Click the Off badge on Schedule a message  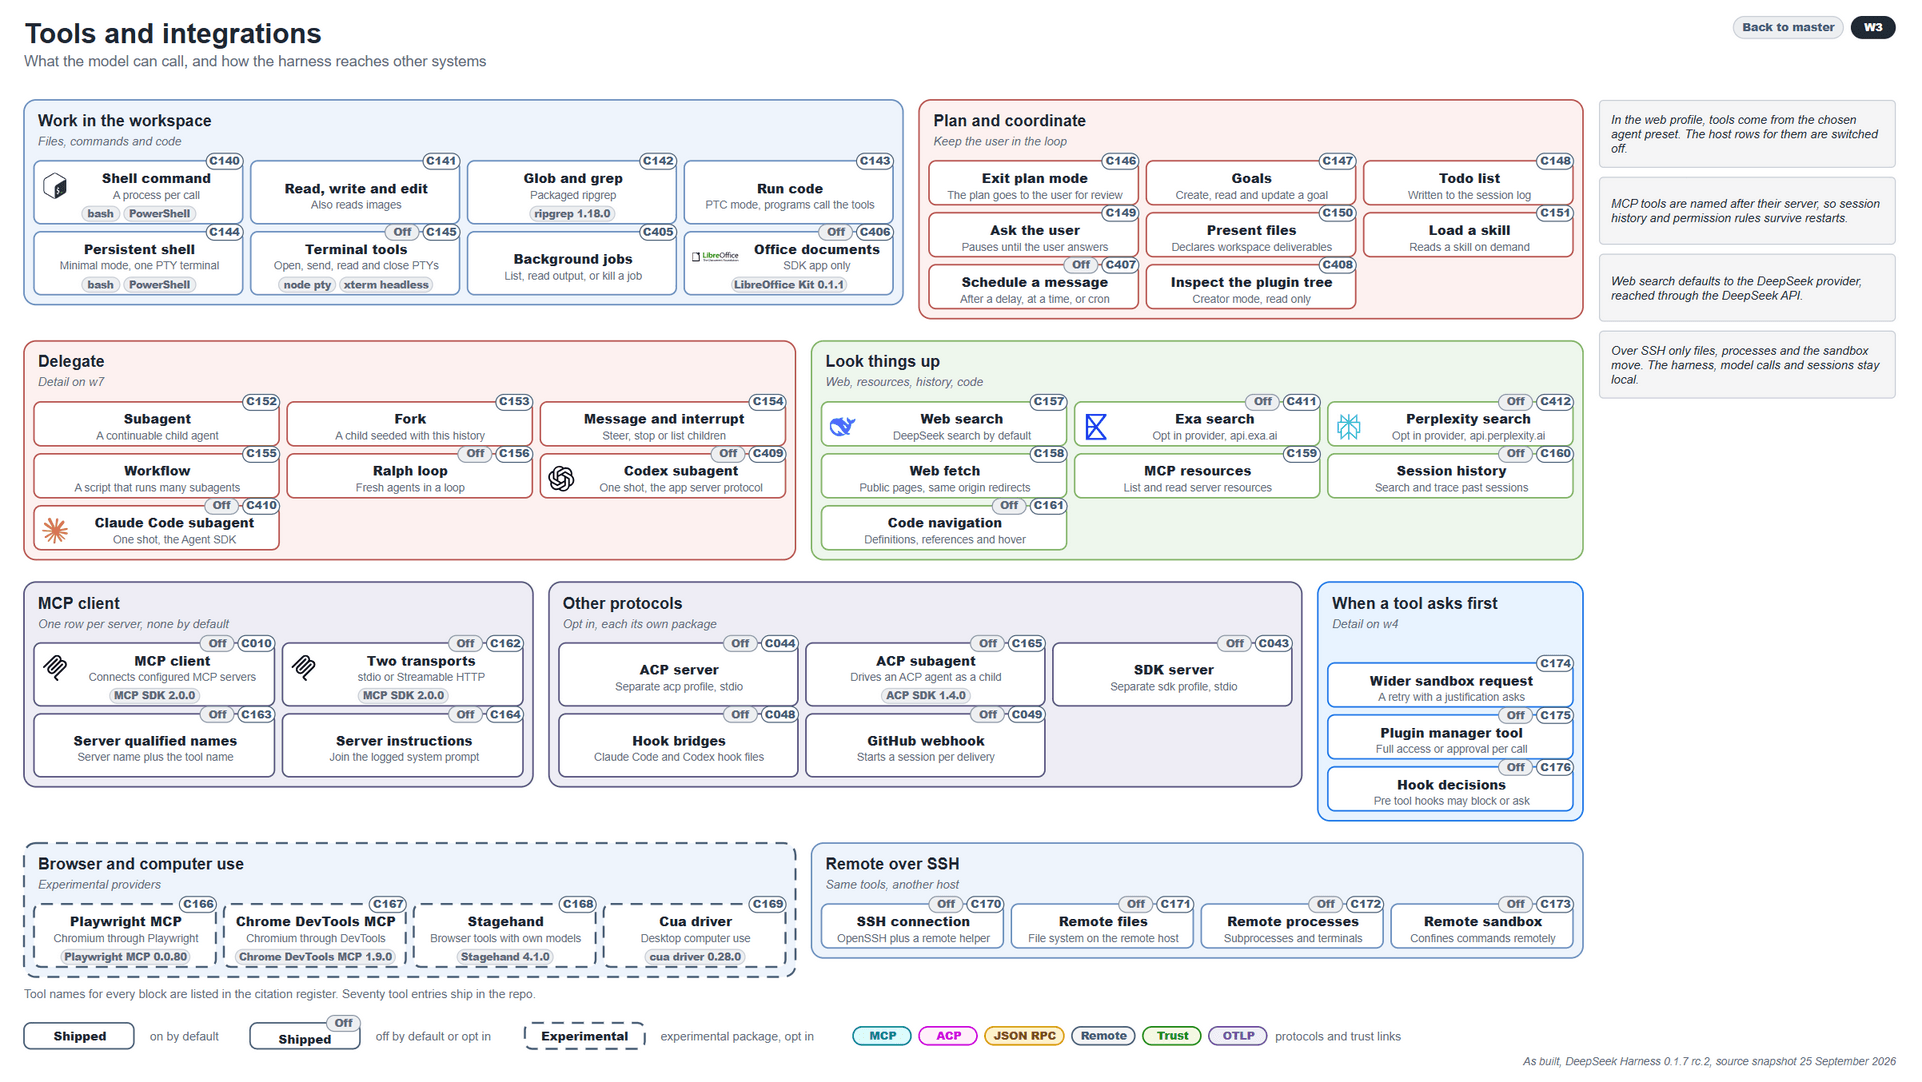pyautogui.click(x=1082, y=265)
